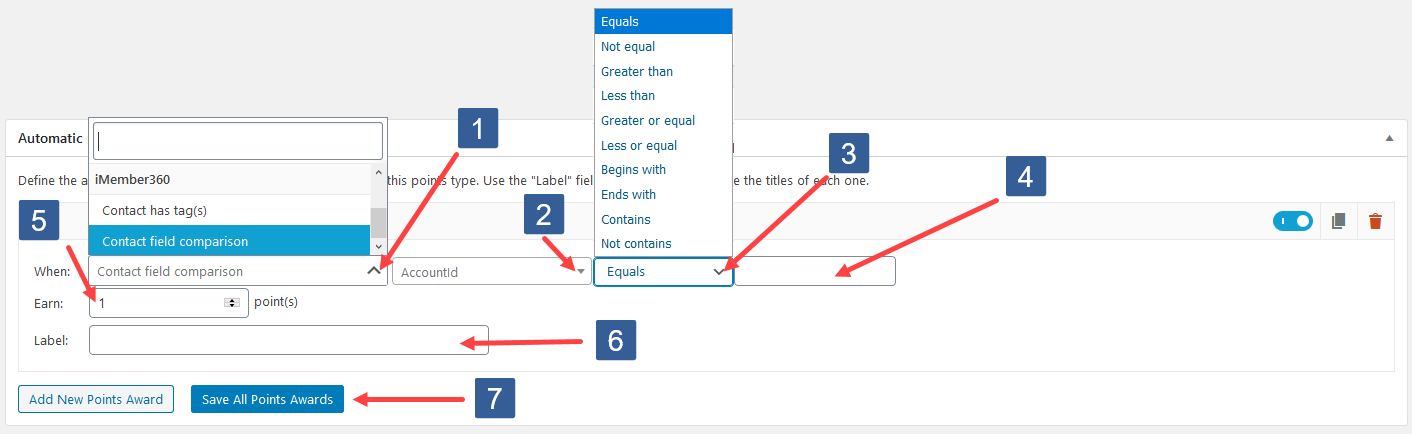Click the Earn points stepper arrows

coord(232,302)
